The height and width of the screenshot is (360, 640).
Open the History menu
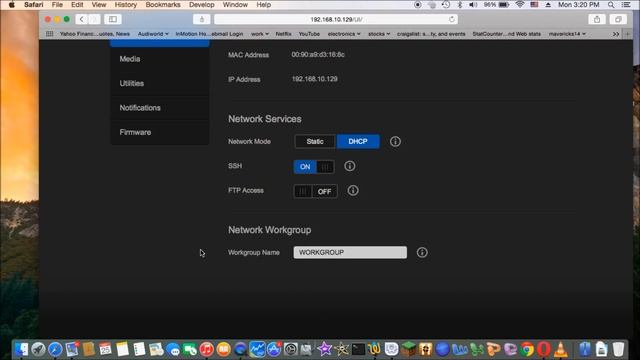(x=125, y=5)
